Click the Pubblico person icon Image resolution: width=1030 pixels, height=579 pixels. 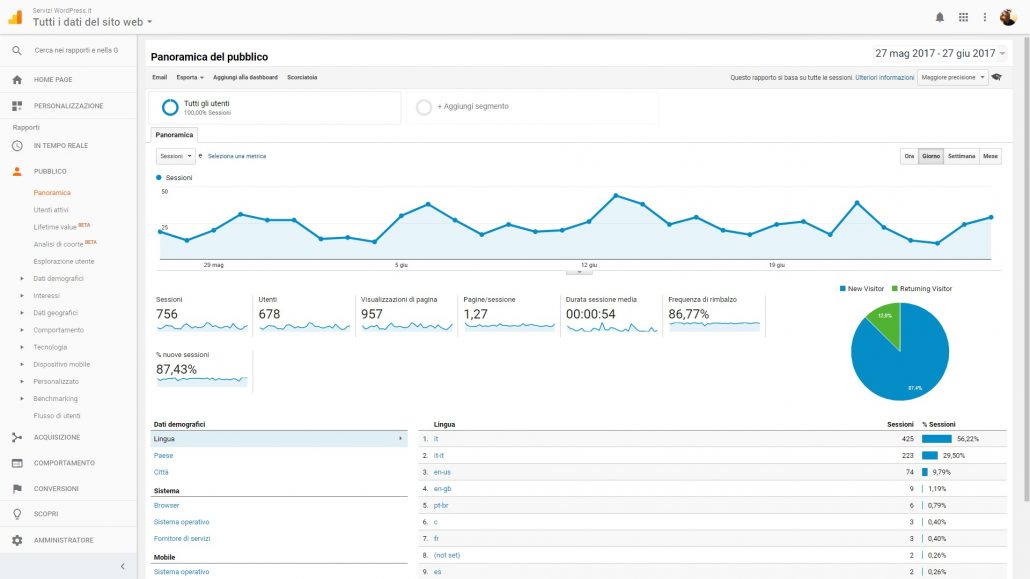coord(17,171)
